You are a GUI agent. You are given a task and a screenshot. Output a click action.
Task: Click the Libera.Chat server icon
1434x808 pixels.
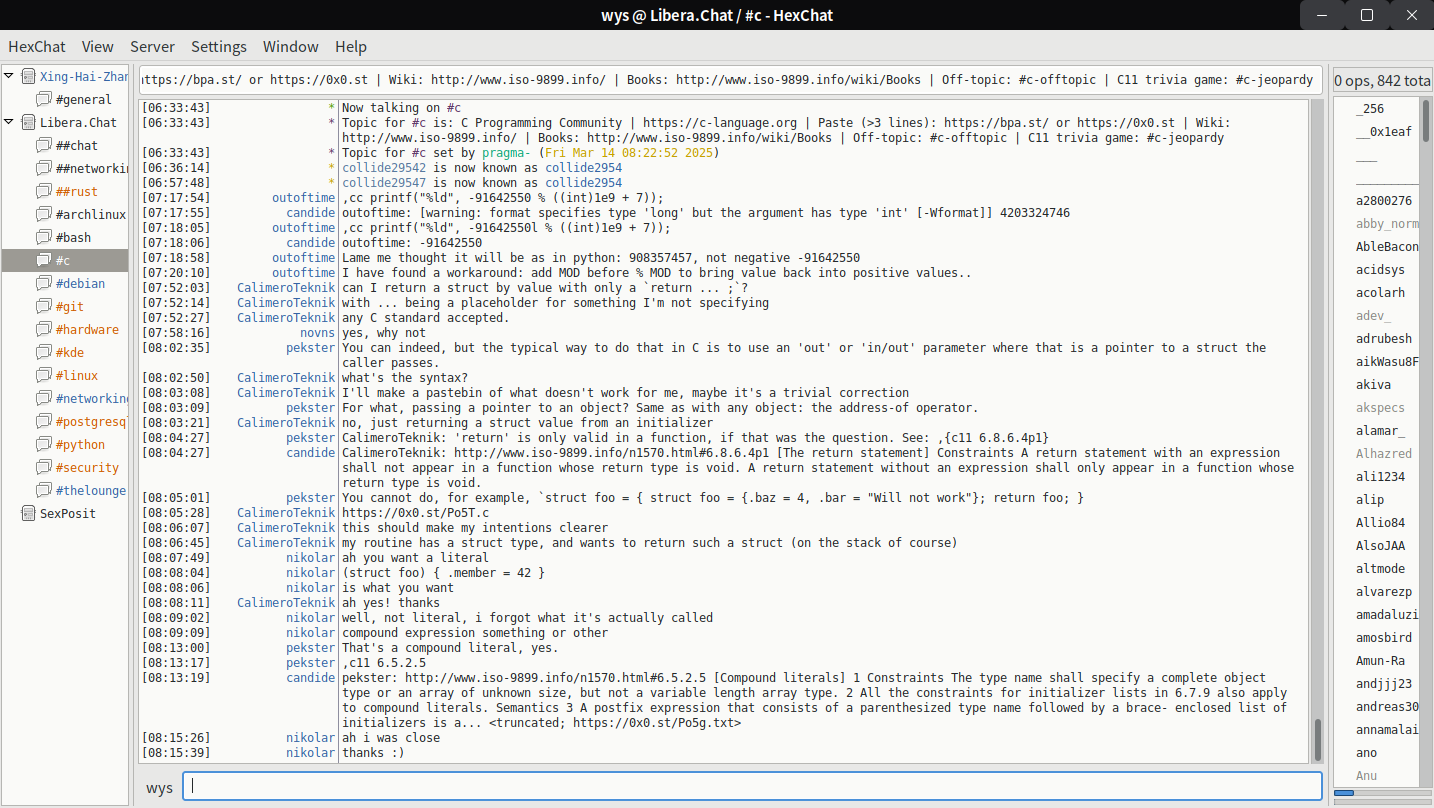point(28,122)
